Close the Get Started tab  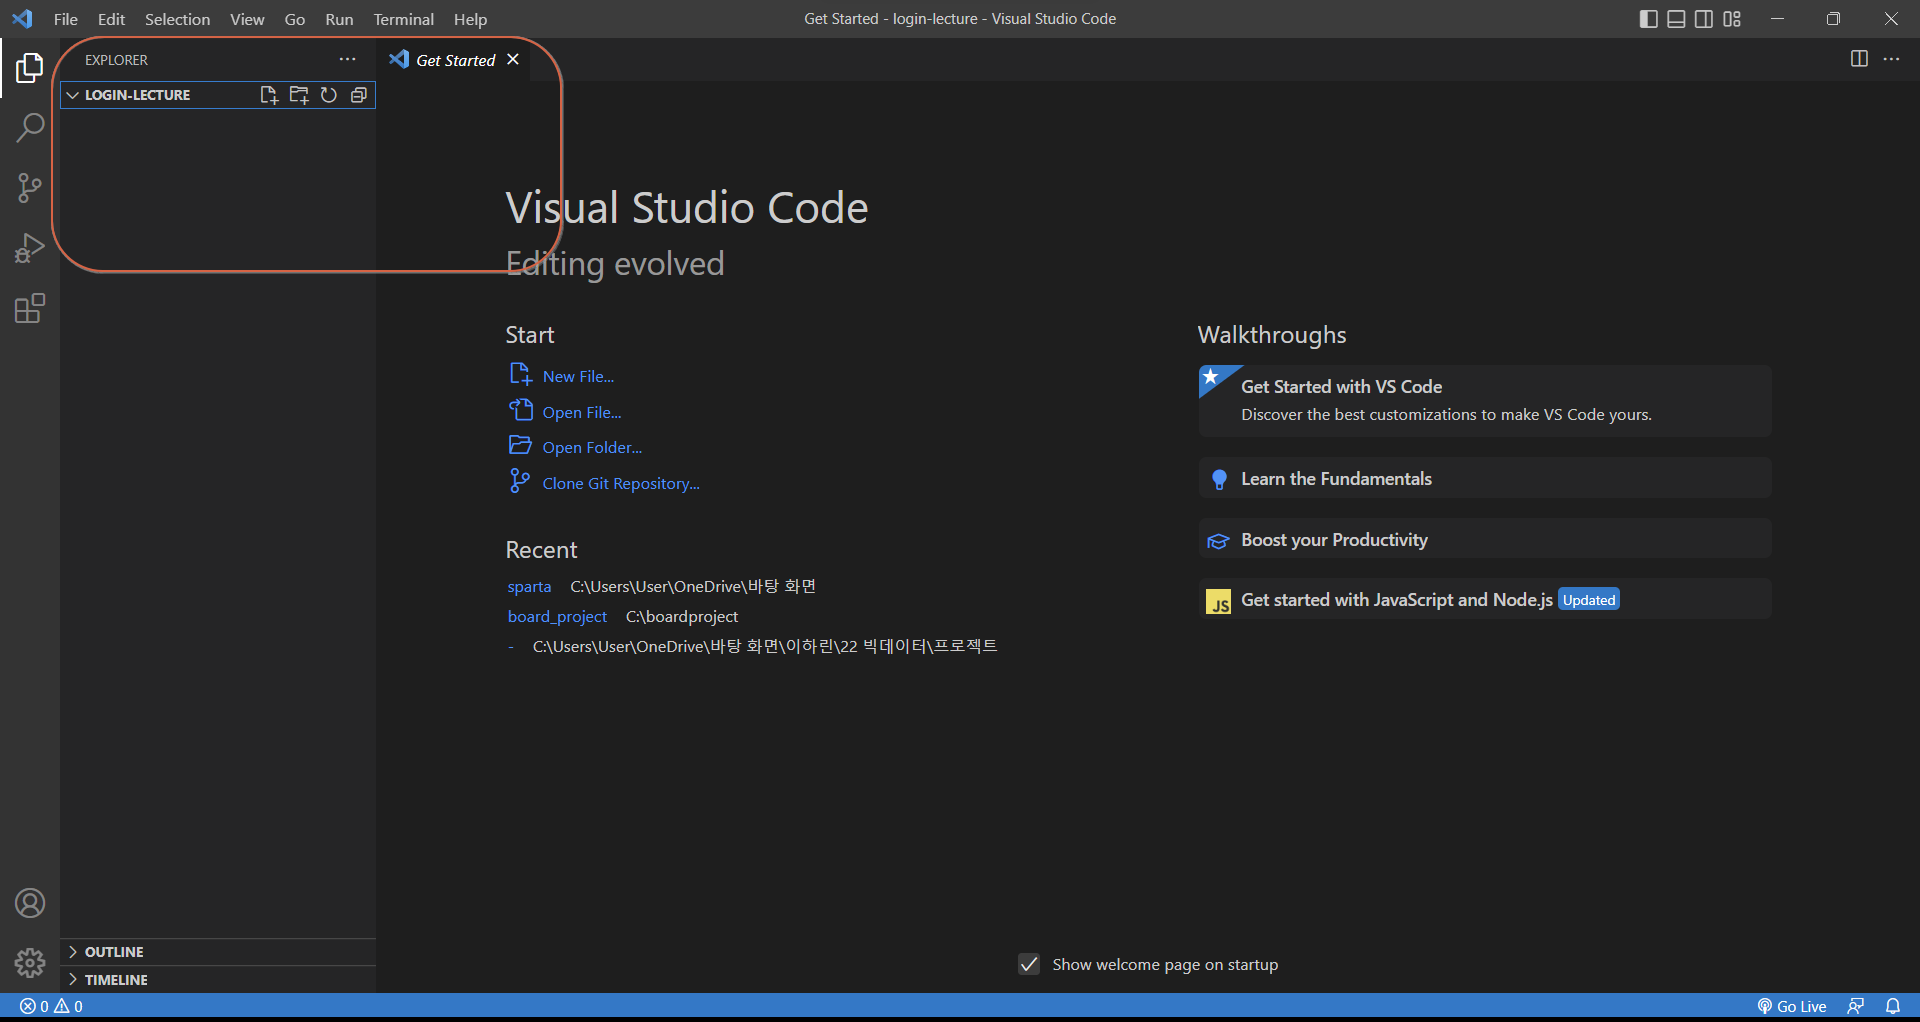point(513,60)
